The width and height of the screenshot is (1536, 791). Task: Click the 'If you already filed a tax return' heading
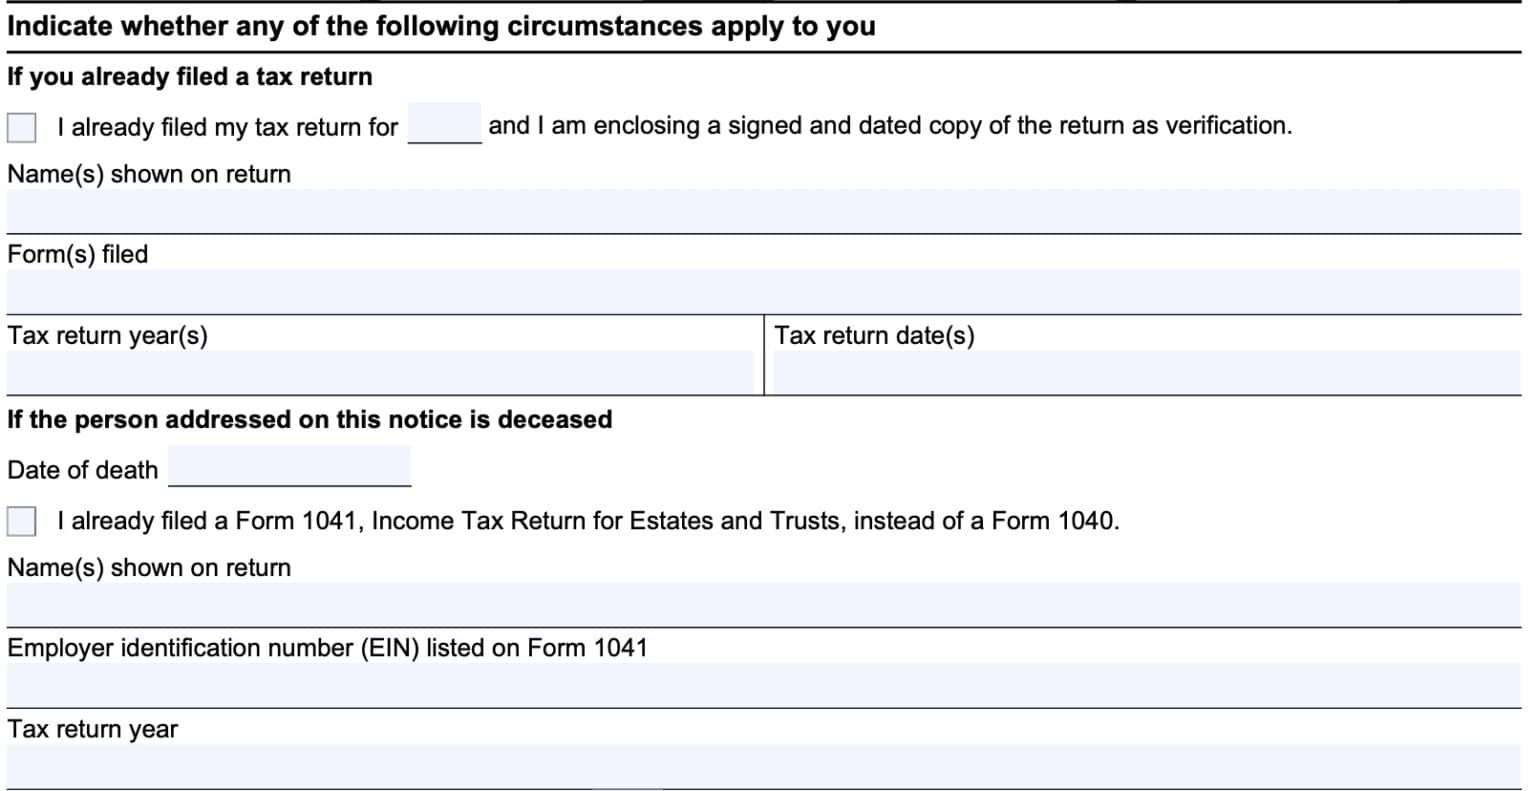(x=189, y=77)
